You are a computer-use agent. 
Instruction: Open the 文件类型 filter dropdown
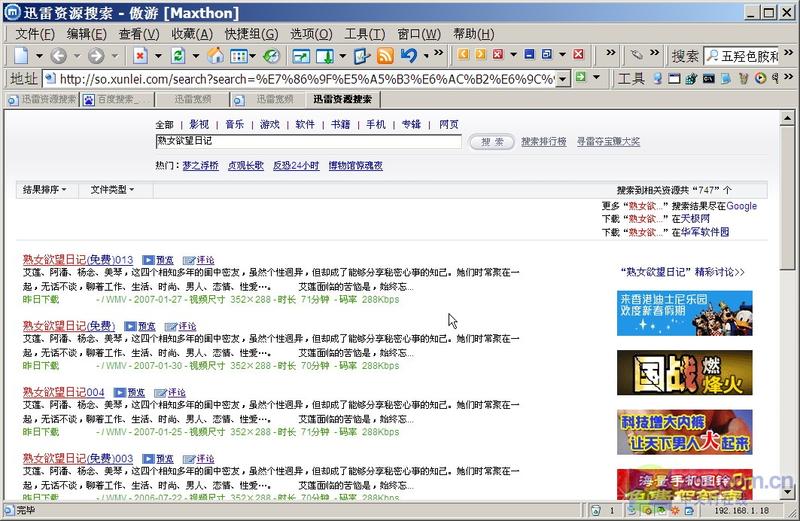coord(112,189)
